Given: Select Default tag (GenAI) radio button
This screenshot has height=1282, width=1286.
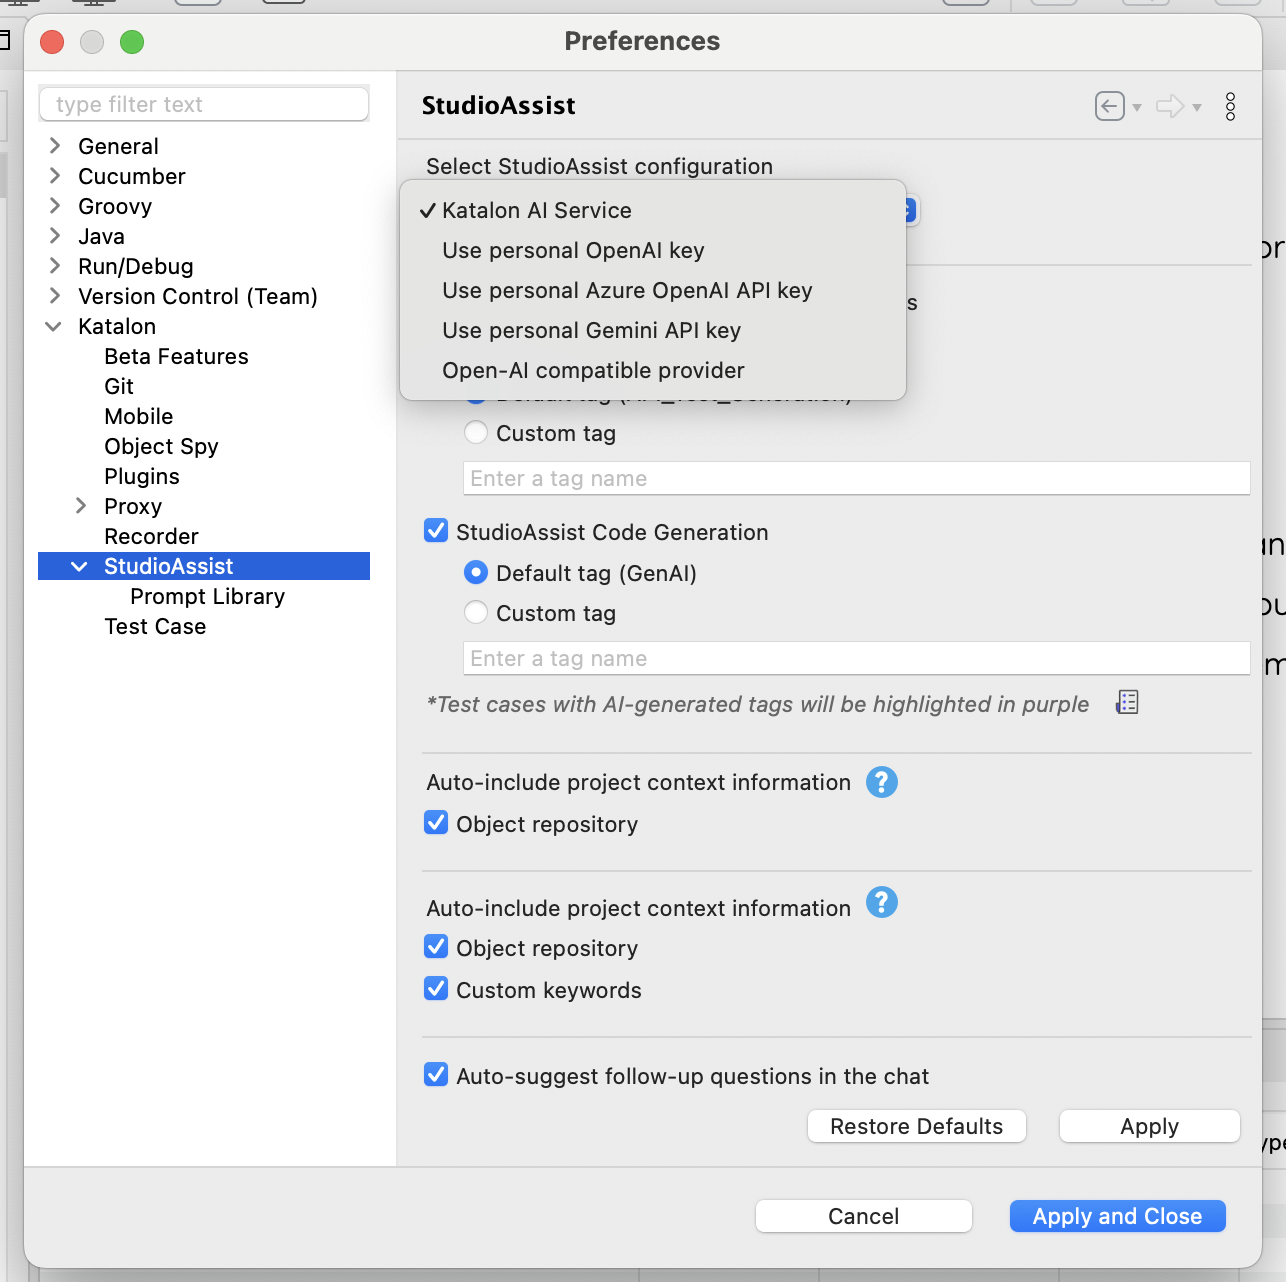Looking at the screenshot, I should (x=476, y=572).
